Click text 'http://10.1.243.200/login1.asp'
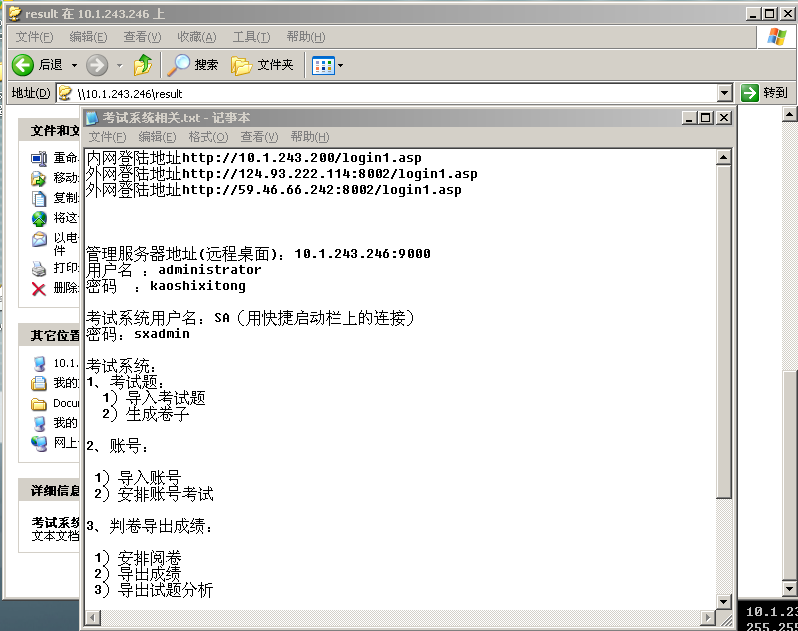 (x=302, y=158)
